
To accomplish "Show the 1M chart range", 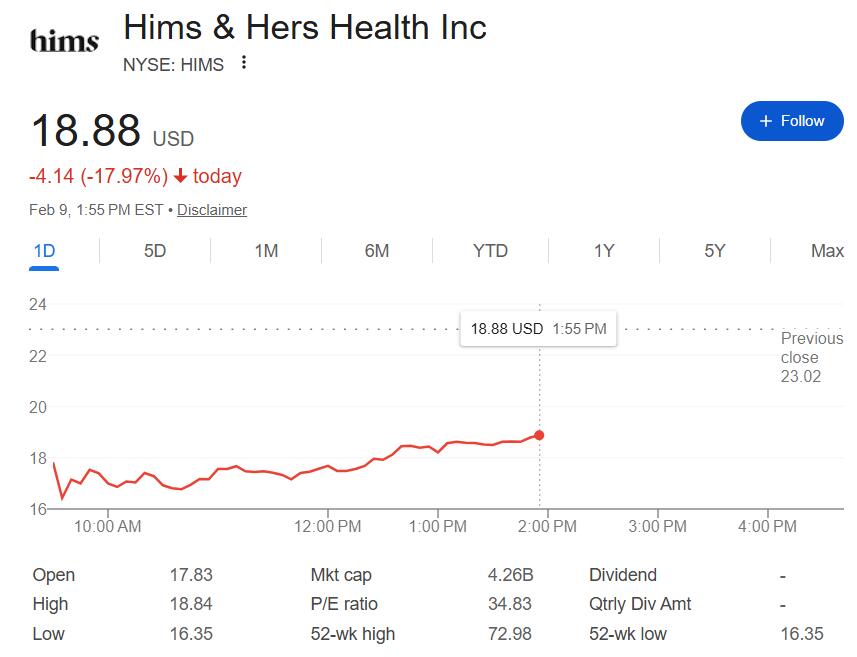I will (266, 251).
